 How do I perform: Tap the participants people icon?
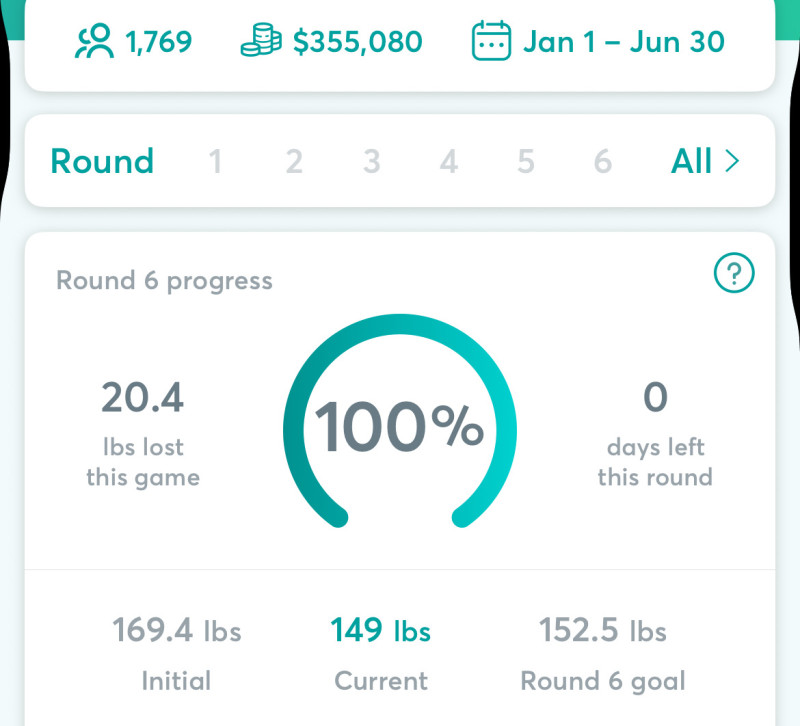pos(94,41)
